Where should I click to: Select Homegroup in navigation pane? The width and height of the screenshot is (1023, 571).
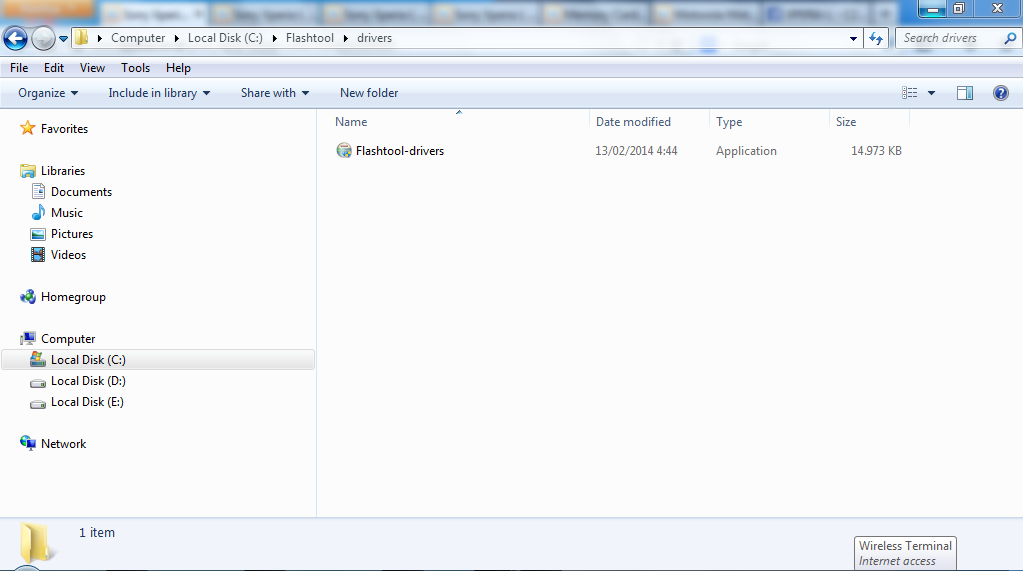click(73, 296)
